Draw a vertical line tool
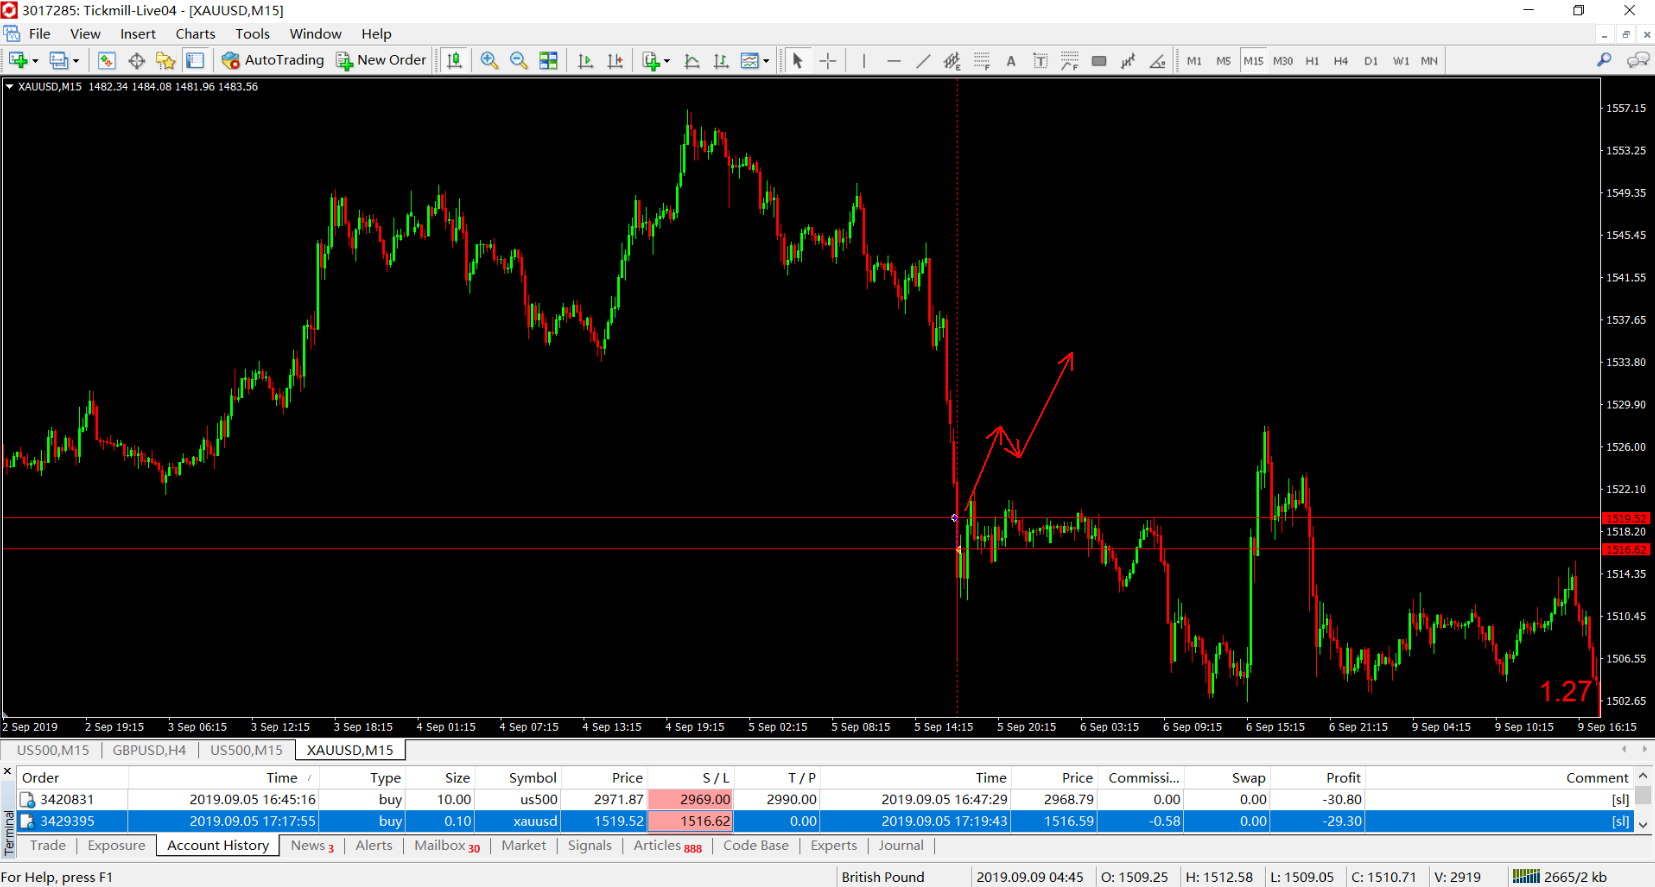Image resolution: width=1655 pixels, height=887 pixels. 863,61
